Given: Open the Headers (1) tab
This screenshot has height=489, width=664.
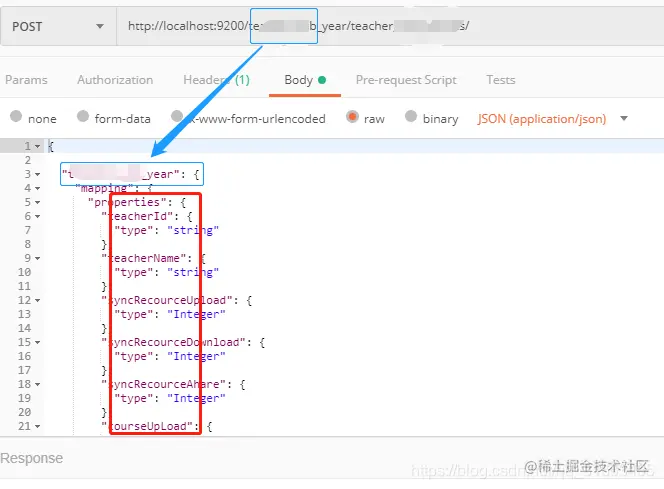Looking at the screenshot, I should [216, 80].
